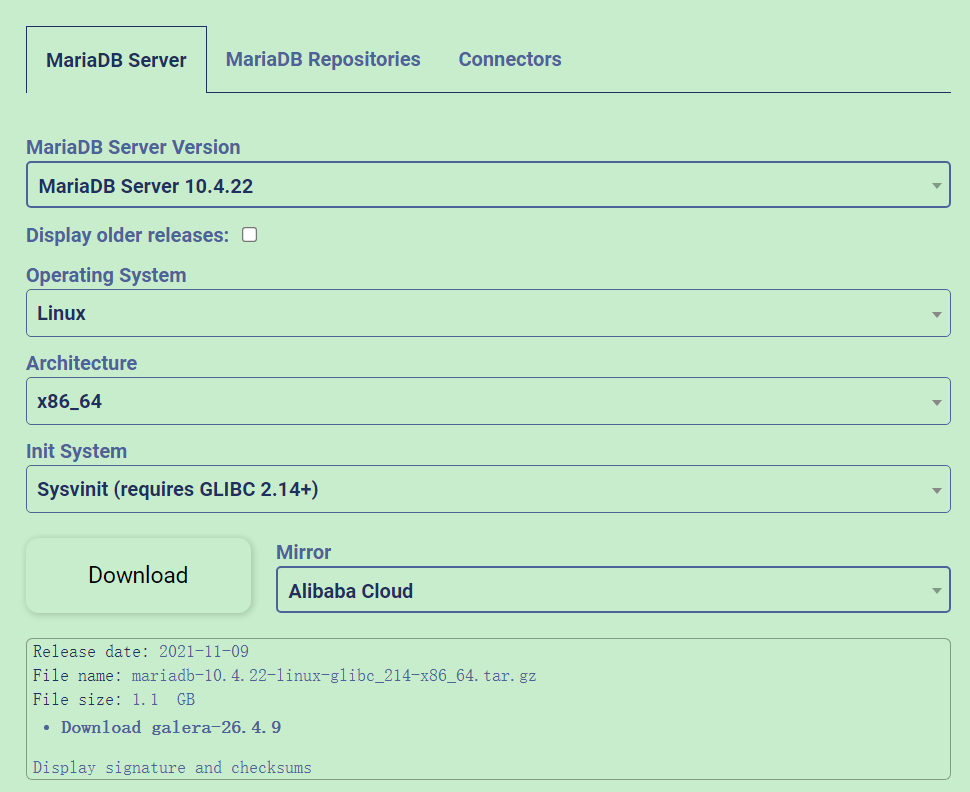Expand the Mirror dropdown
The image size is (970, 792).
613,590
